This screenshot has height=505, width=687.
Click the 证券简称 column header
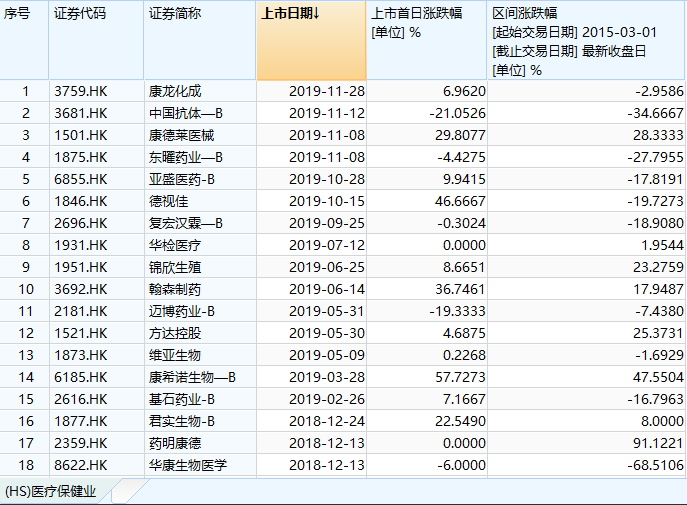click(x=200, y=40)
